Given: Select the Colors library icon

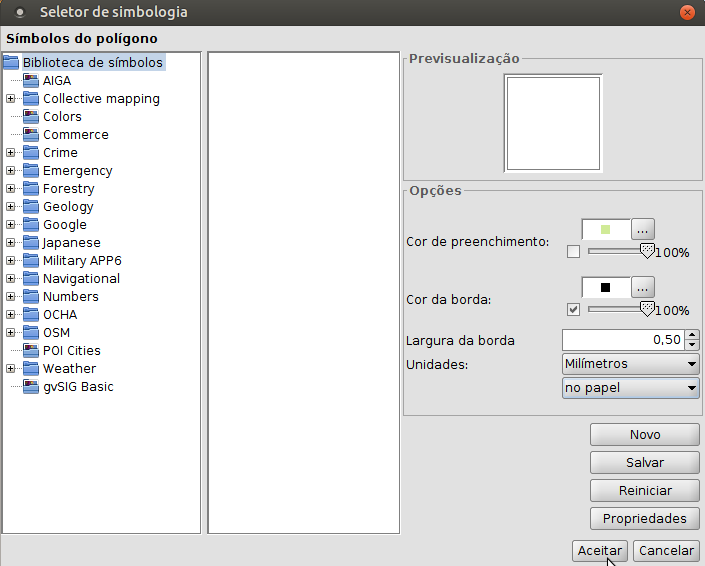Looking at the screenshot, I should [30, 117].
